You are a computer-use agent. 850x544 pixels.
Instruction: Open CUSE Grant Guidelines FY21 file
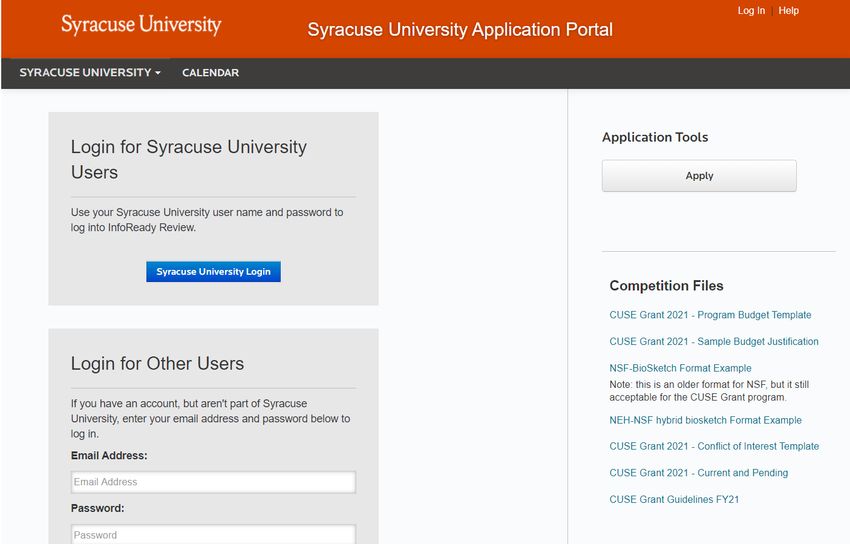[x=674, y=499]
